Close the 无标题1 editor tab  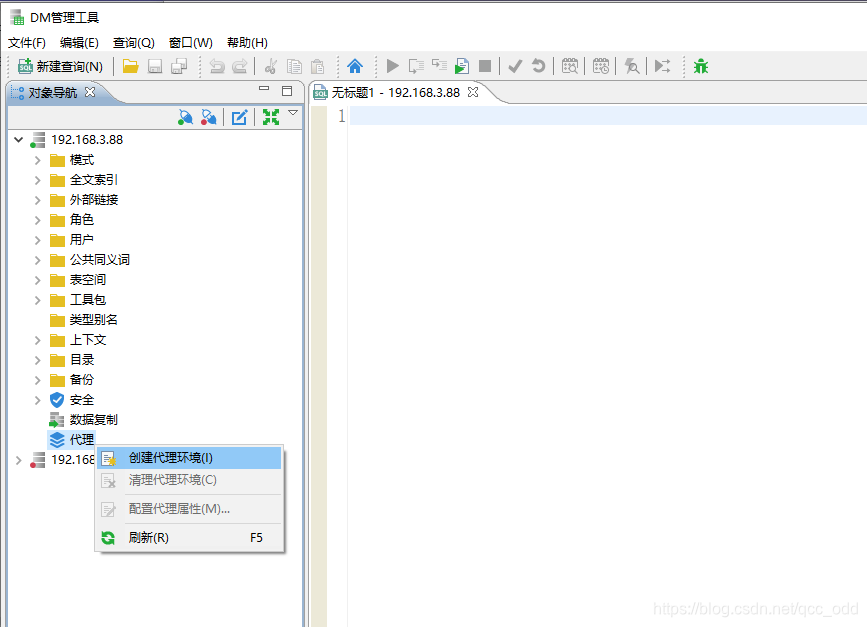click(x=473, y=92)
